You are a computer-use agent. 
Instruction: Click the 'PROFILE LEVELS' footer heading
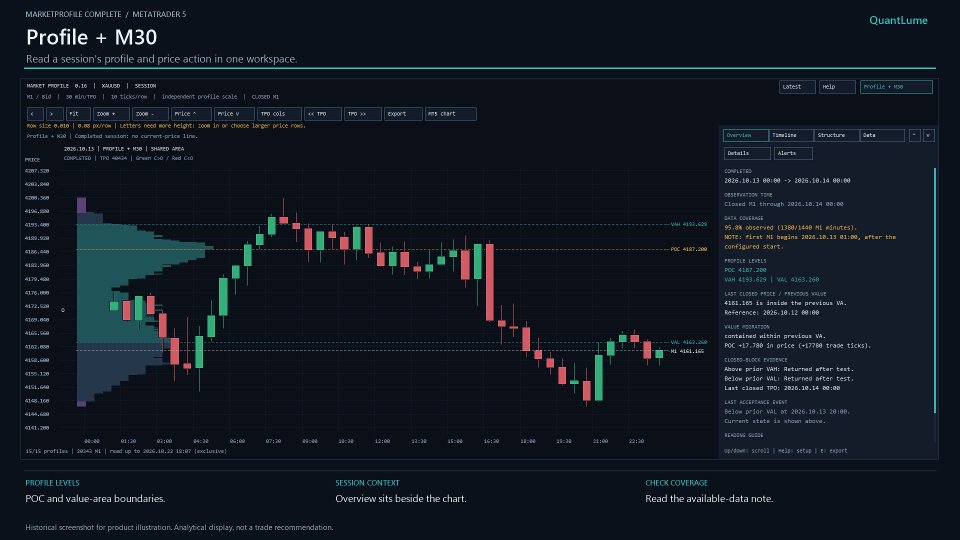tap(52, 483)
